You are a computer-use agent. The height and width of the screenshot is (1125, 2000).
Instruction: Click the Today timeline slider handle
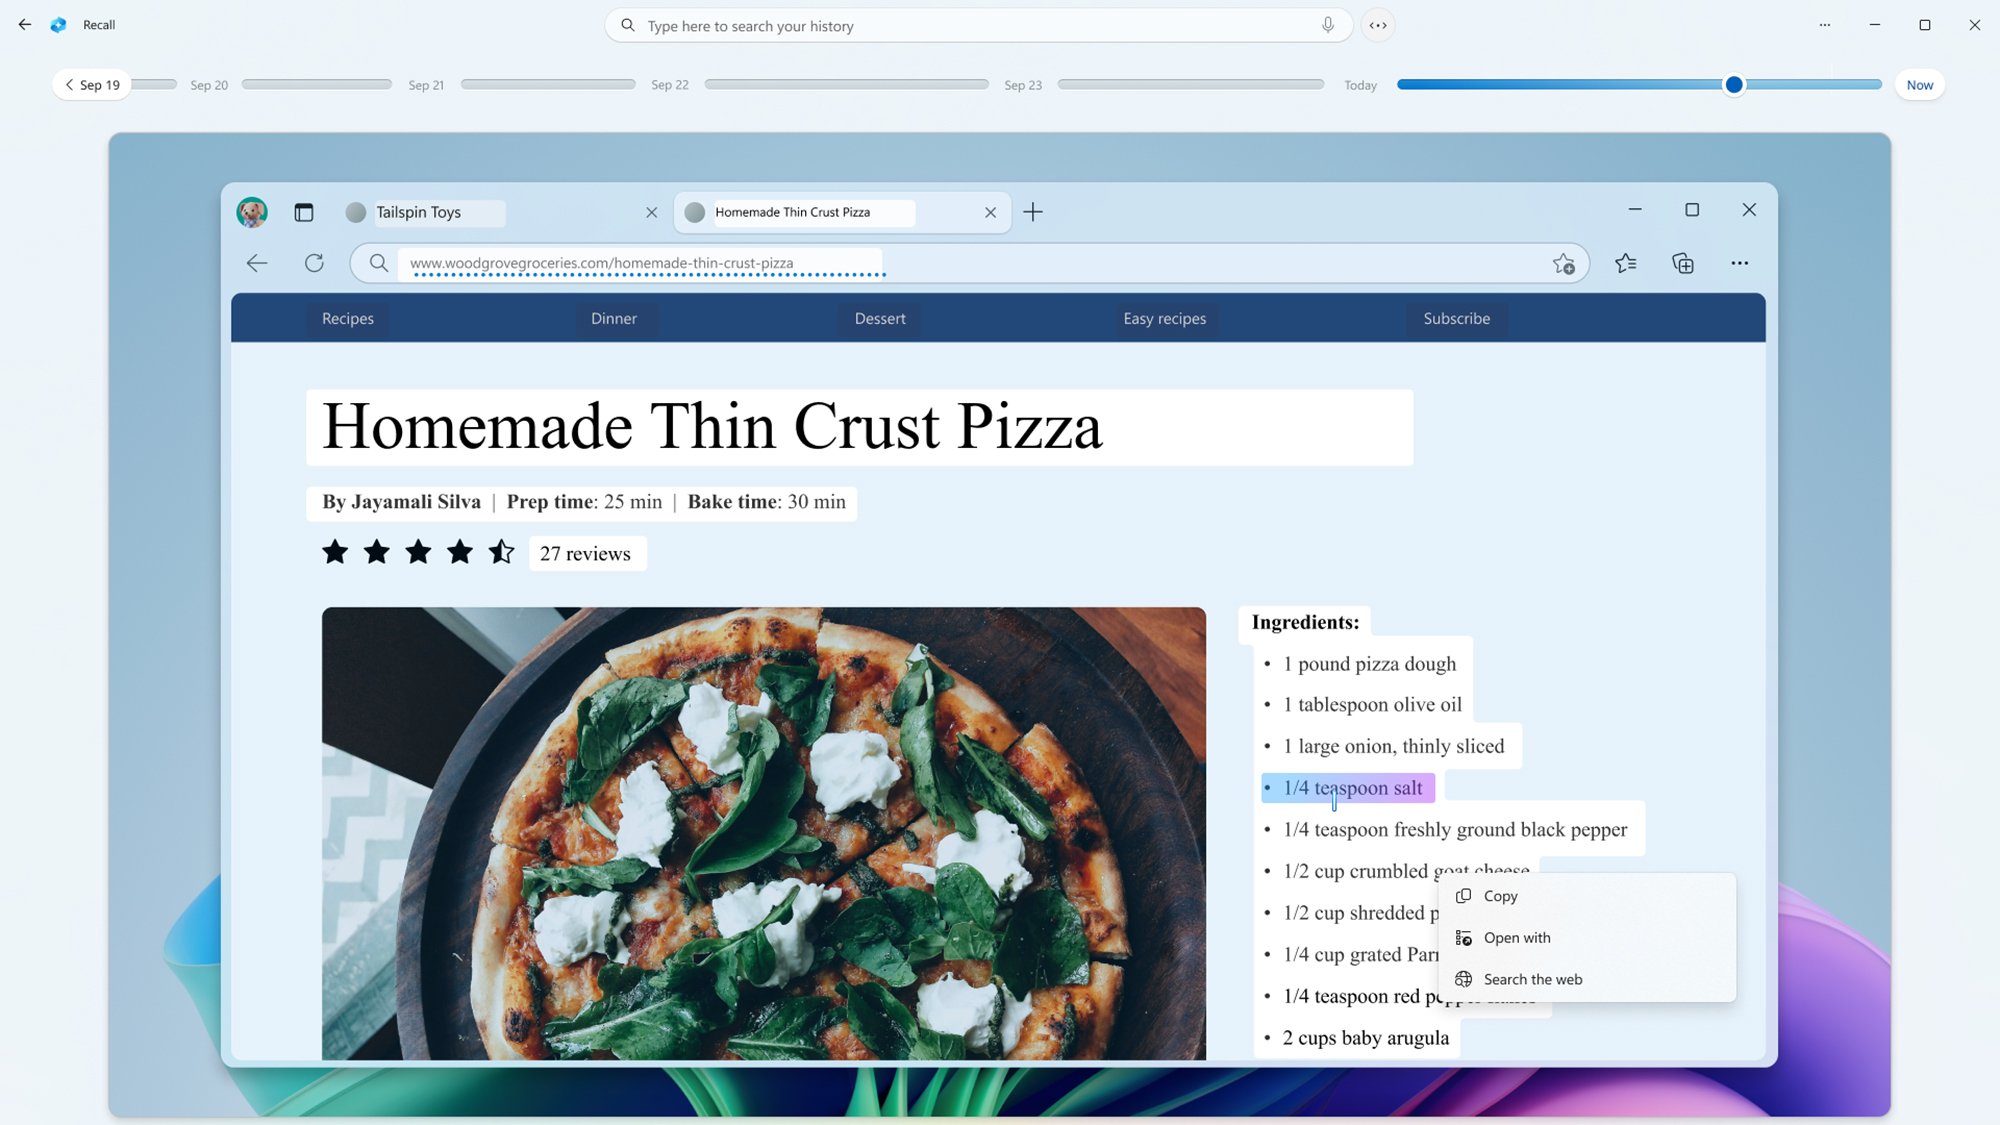pos(1734,85)
